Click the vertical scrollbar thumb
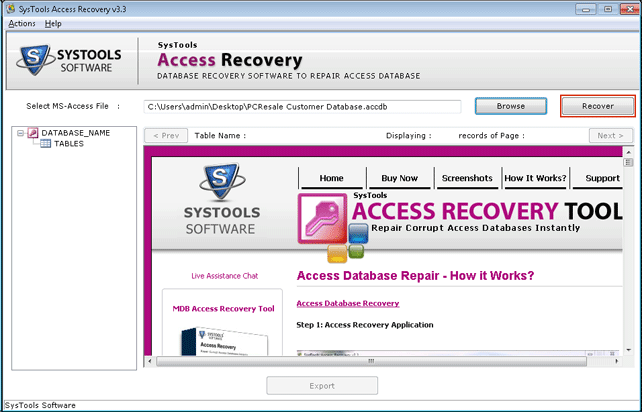The width and height of the screenshot is (642, 412). [628, 163]
